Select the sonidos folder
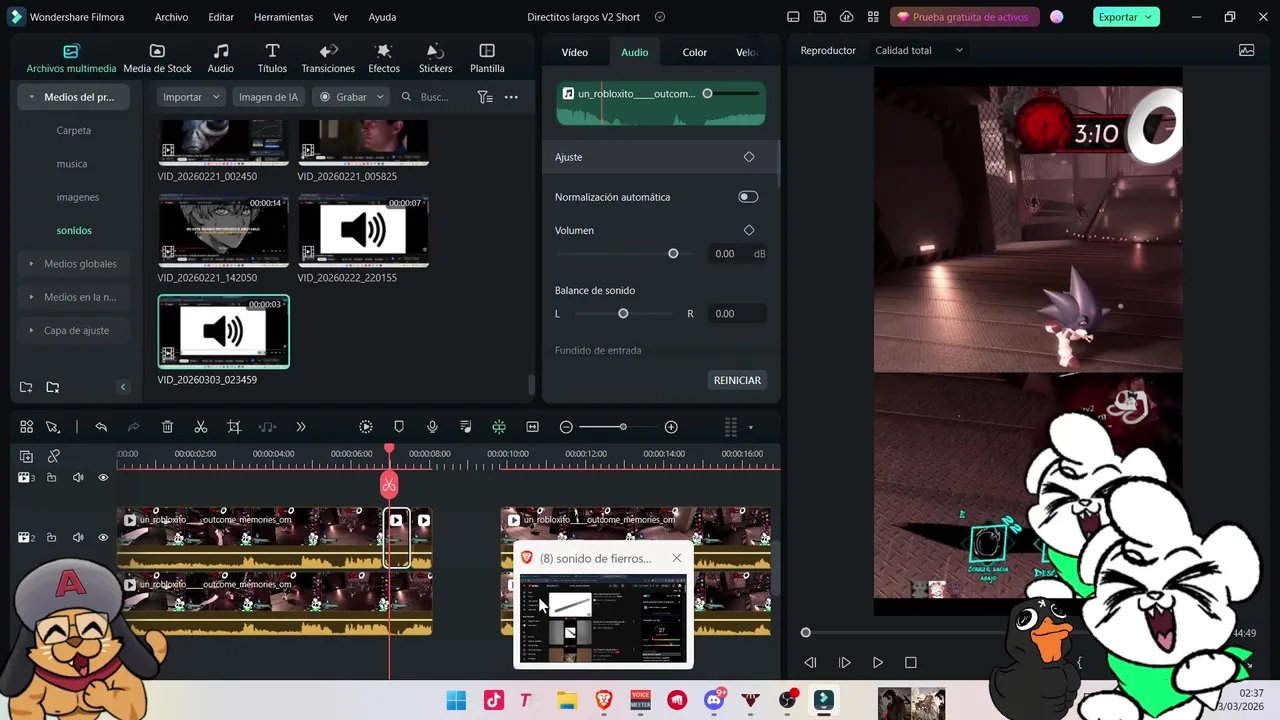This screenshot has width=1280, height=720. pyautogui.click(x=74, y=230)
